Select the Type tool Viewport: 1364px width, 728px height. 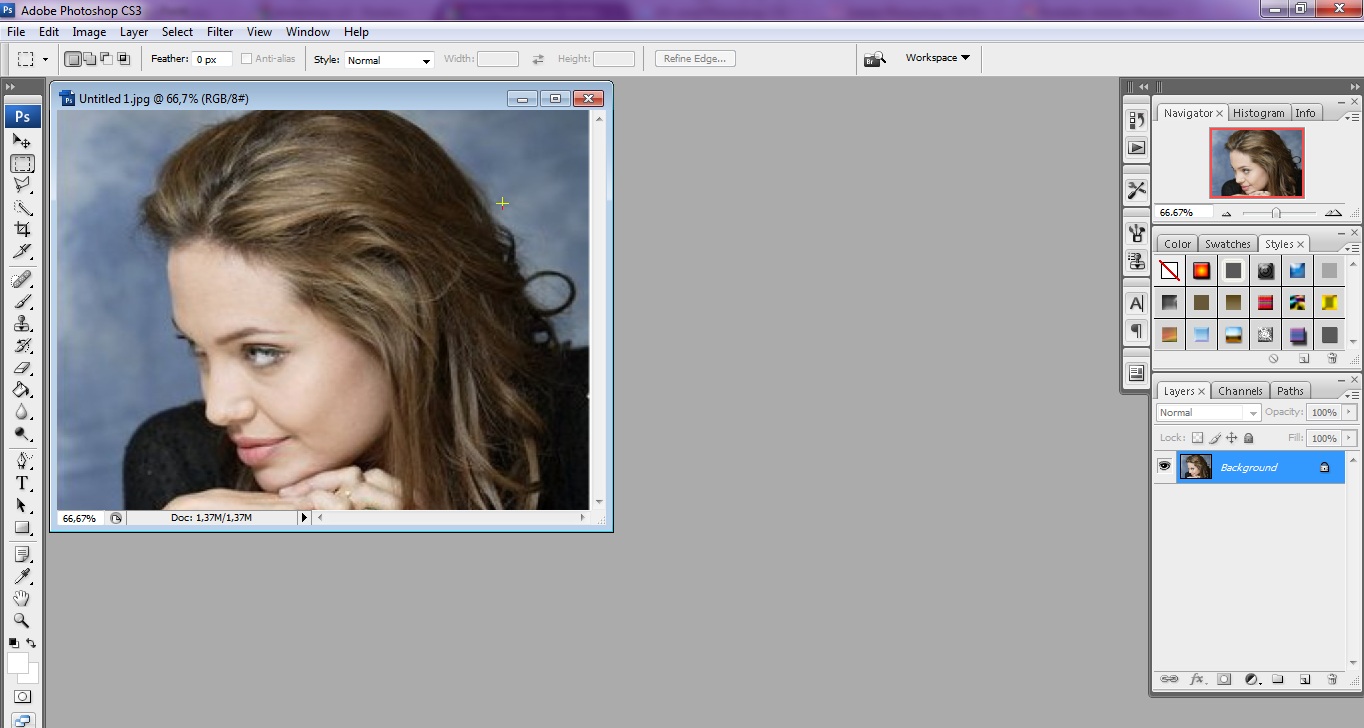point(22,483)
